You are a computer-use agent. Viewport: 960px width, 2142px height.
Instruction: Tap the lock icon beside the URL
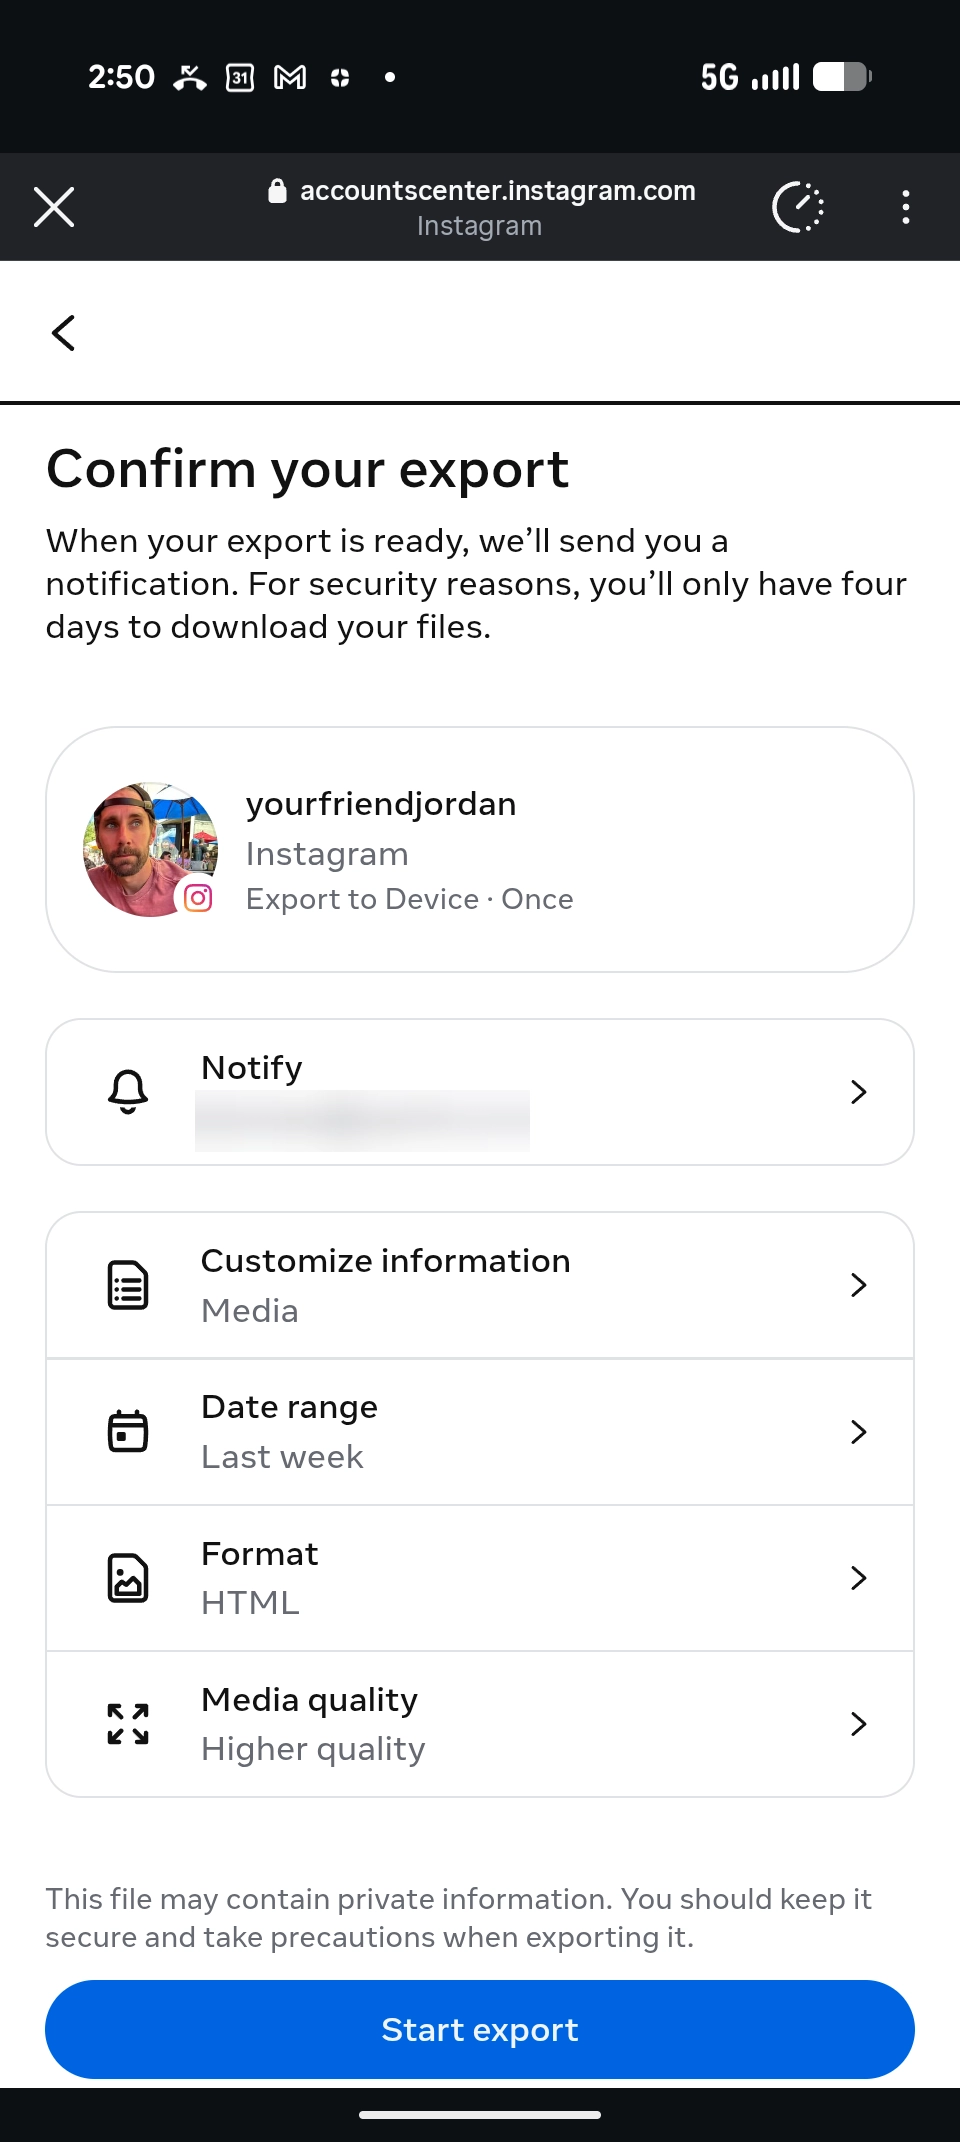(278, 191)
